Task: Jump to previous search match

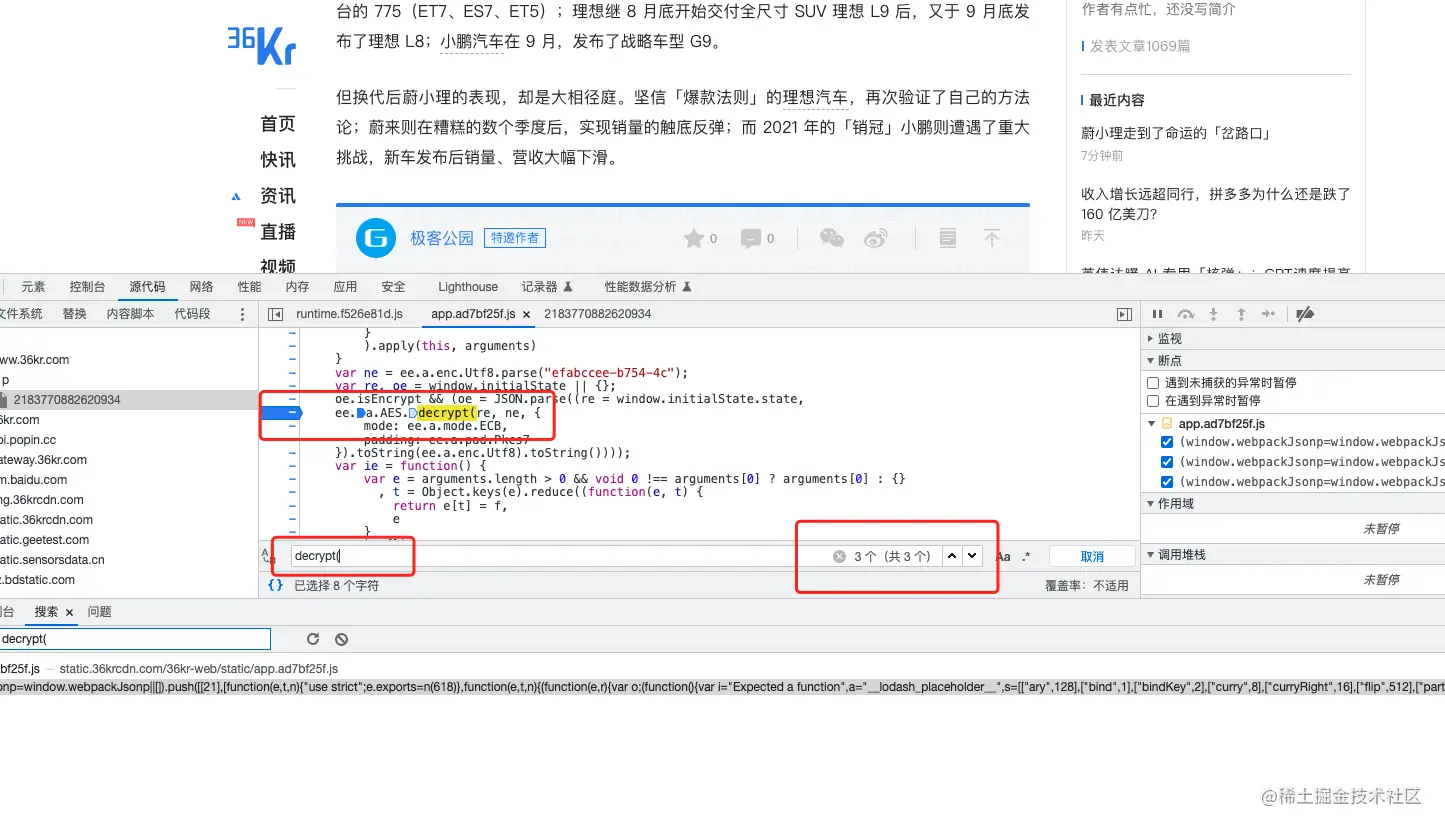Action: [951, 556]
